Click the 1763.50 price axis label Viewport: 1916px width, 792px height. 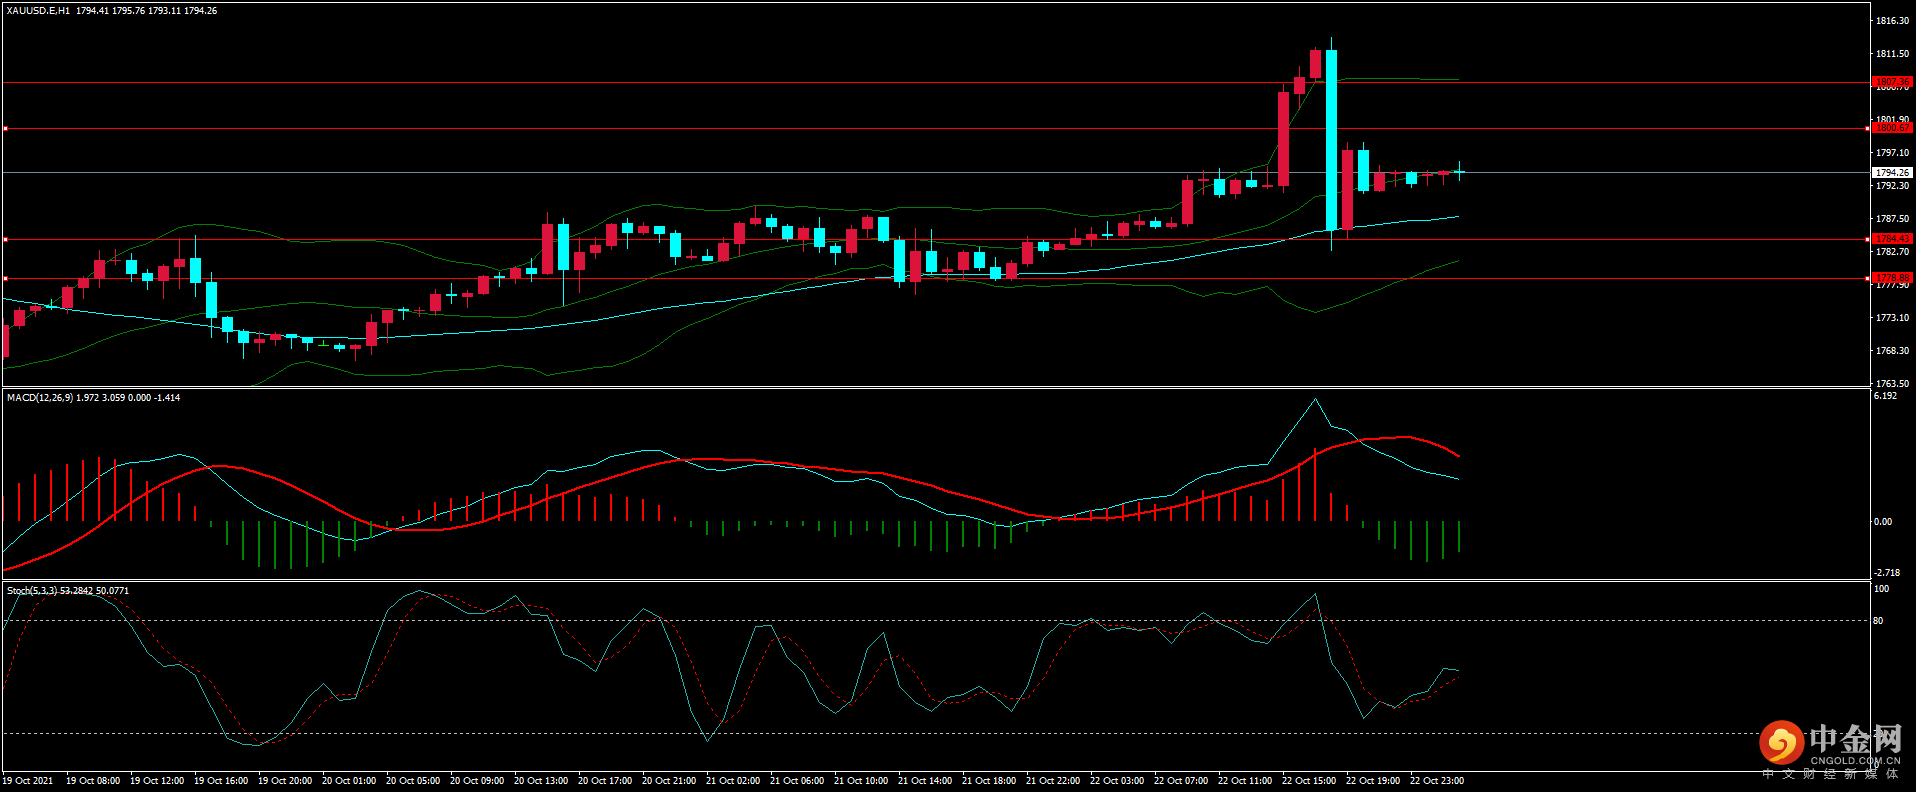(x=1892, y=383)
